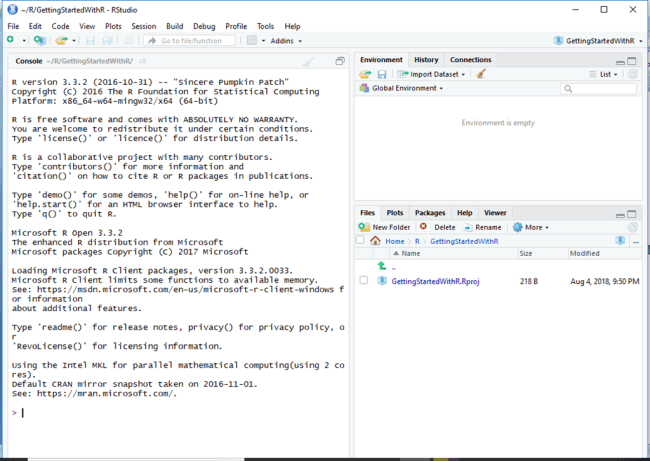Click the Create a project icon
The image size is (650, 461).
tap(40, 40)
